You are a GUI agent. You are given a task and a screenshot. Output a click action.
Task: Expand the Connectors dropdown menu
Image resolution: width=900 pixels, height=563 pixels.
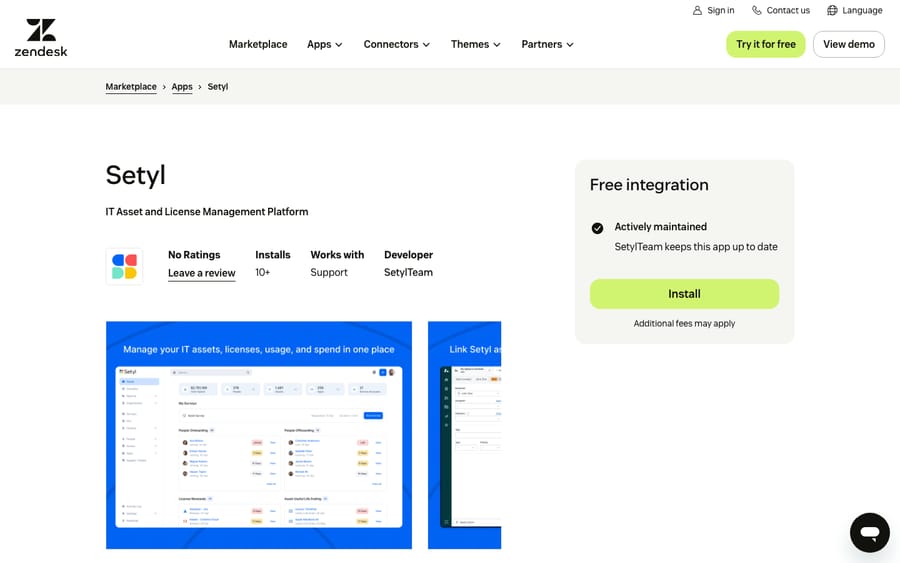point(397,44)
